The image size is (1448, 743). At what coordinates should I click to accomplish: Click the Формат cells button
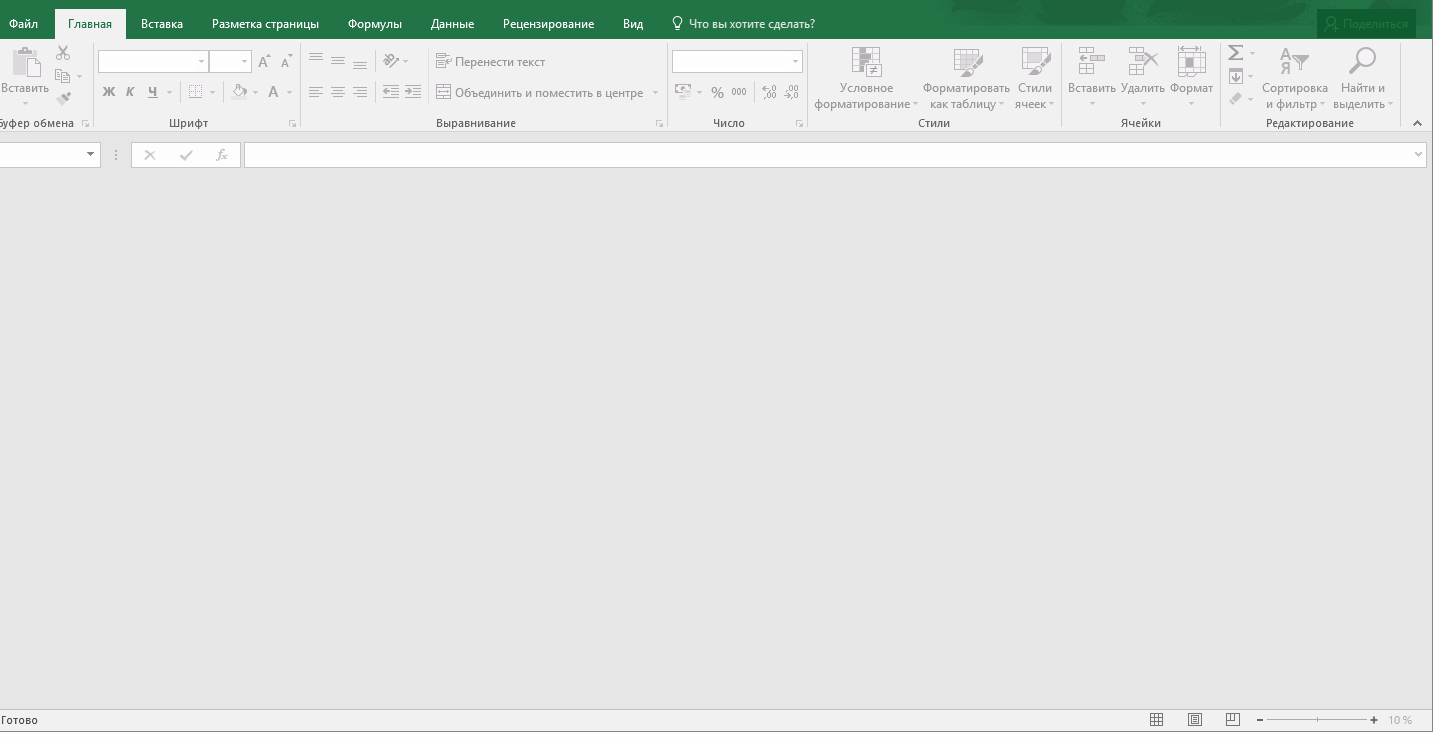tap(1191, 78)
